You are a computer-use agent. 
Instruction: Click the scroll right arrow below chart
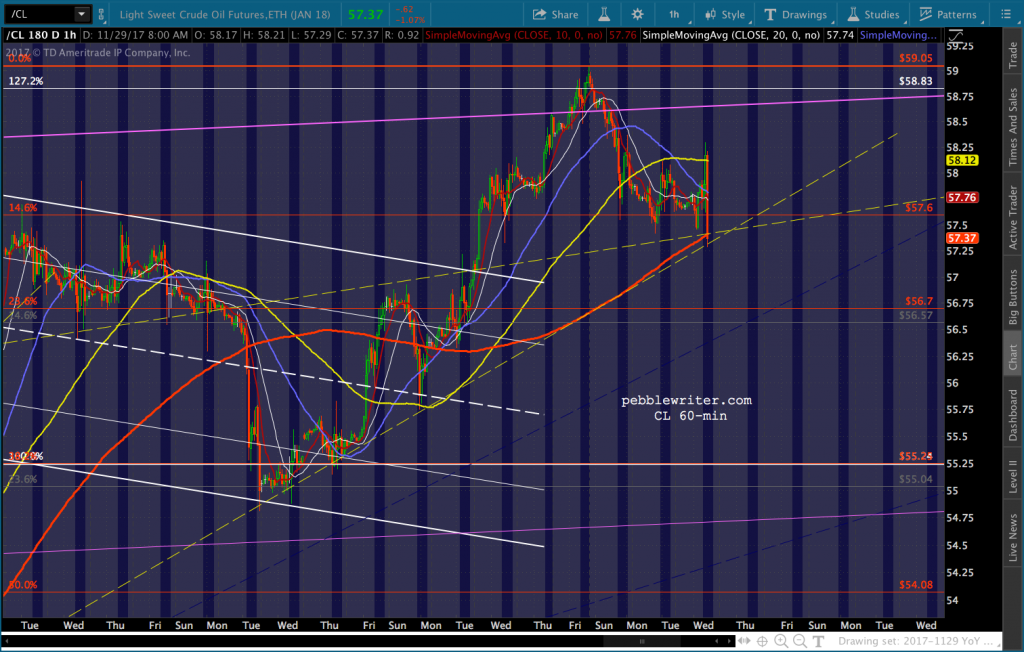[x=729, y=642]
